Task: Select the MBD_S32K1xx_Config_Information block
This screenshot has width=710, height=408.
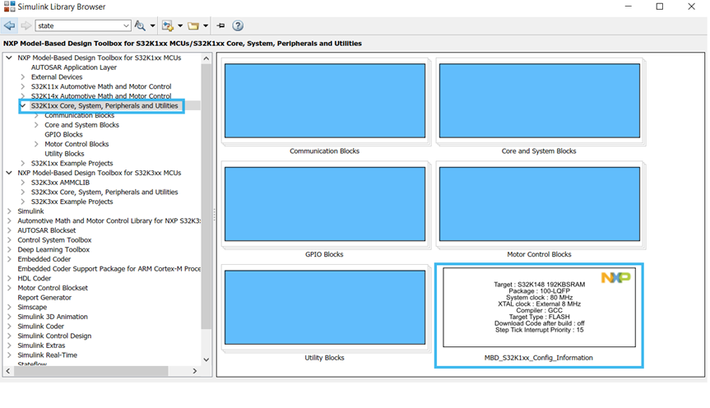Action: [539, 307]
